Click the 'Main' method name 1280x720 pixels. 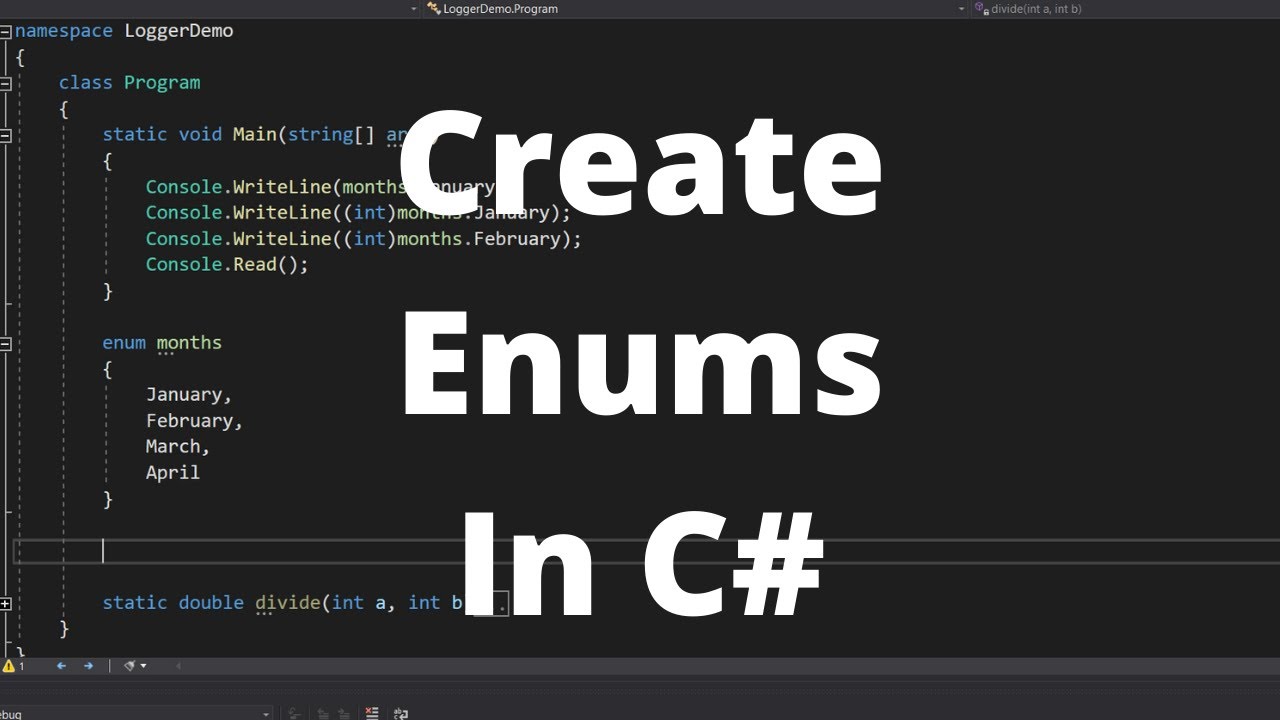254,135
